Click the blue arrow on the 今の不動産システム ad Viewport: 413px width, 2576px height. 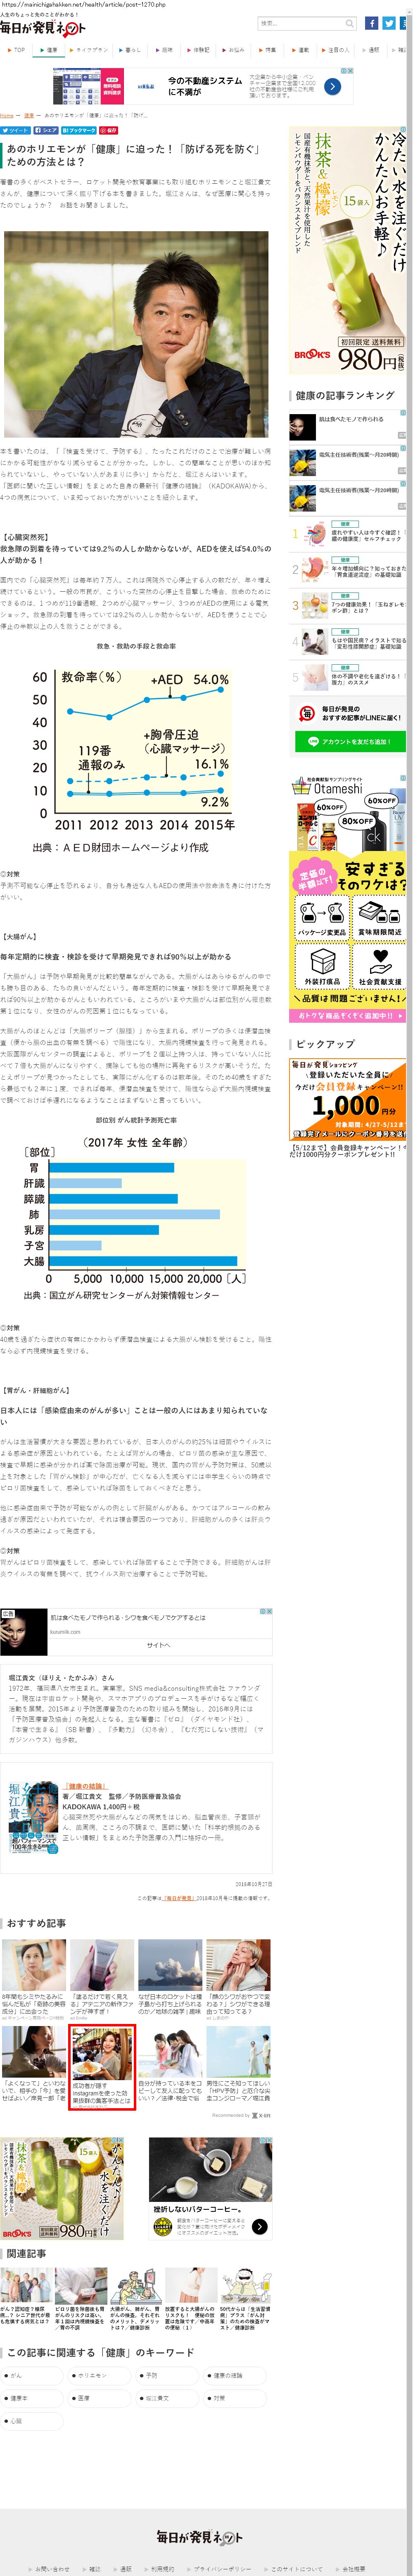click(333, 86)
